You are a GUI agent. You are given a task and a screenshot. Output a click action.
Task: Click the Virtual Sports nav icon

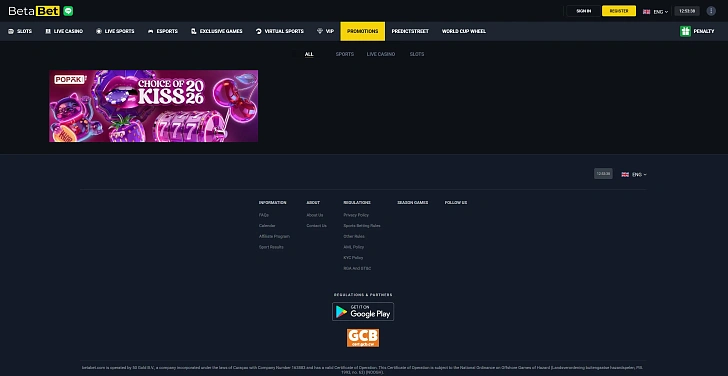[259, 31]
